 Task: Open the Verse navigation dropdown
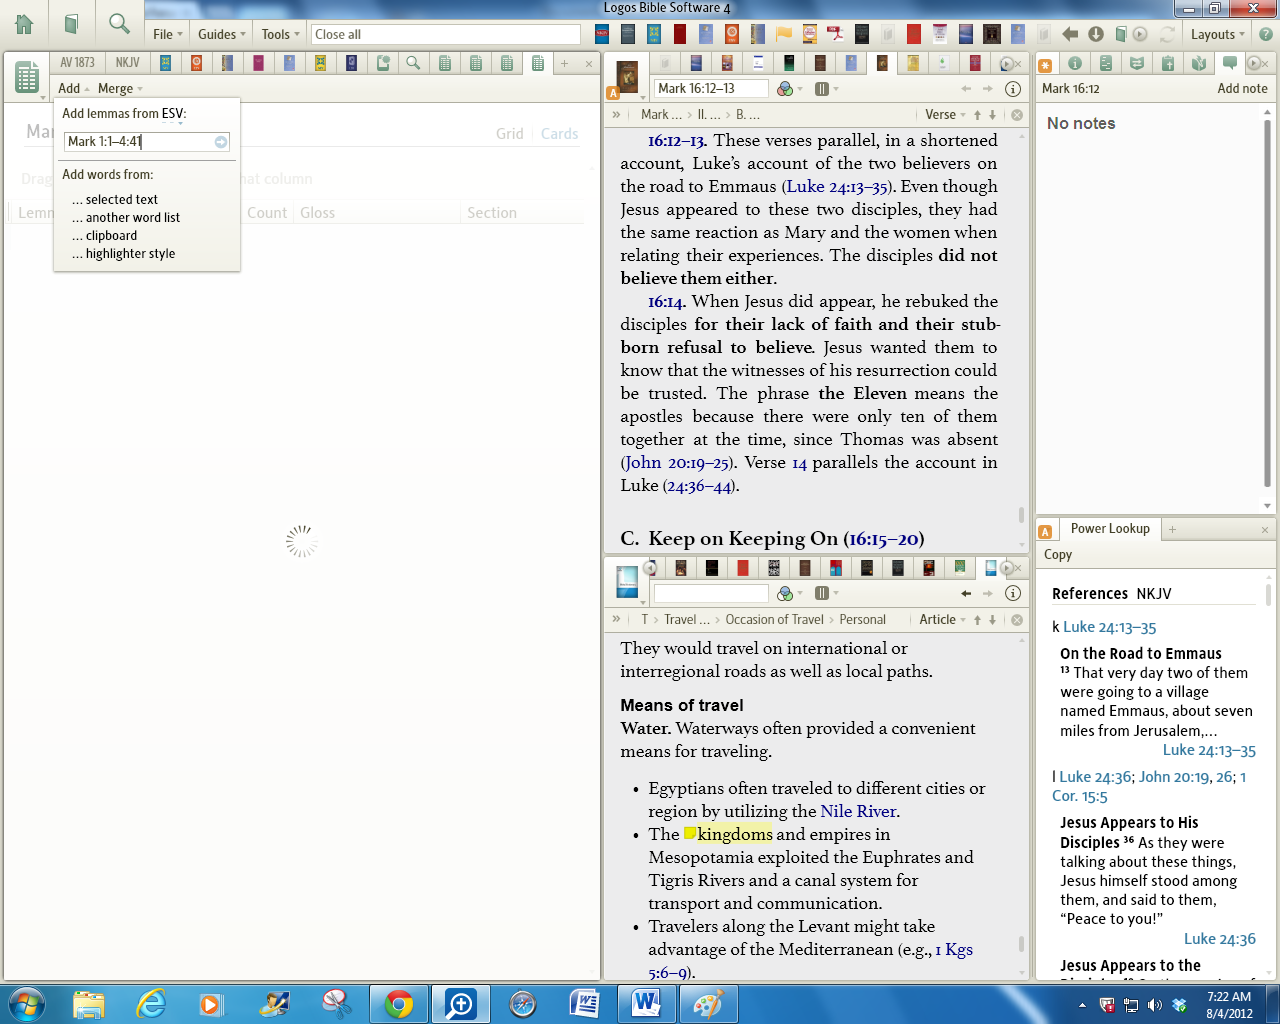tap(945, 115)
